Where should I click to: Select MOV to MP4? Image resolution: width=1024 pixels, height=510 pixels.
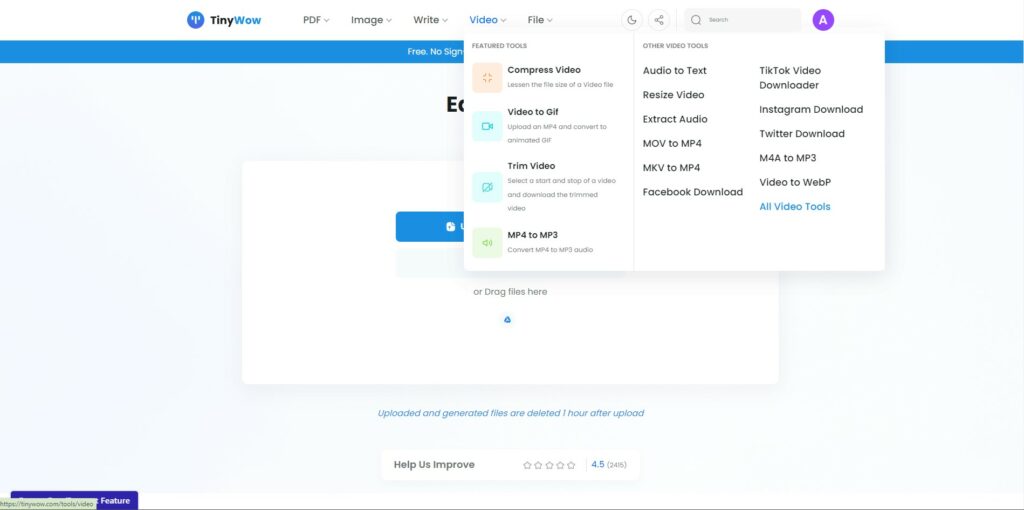(672, 143)
